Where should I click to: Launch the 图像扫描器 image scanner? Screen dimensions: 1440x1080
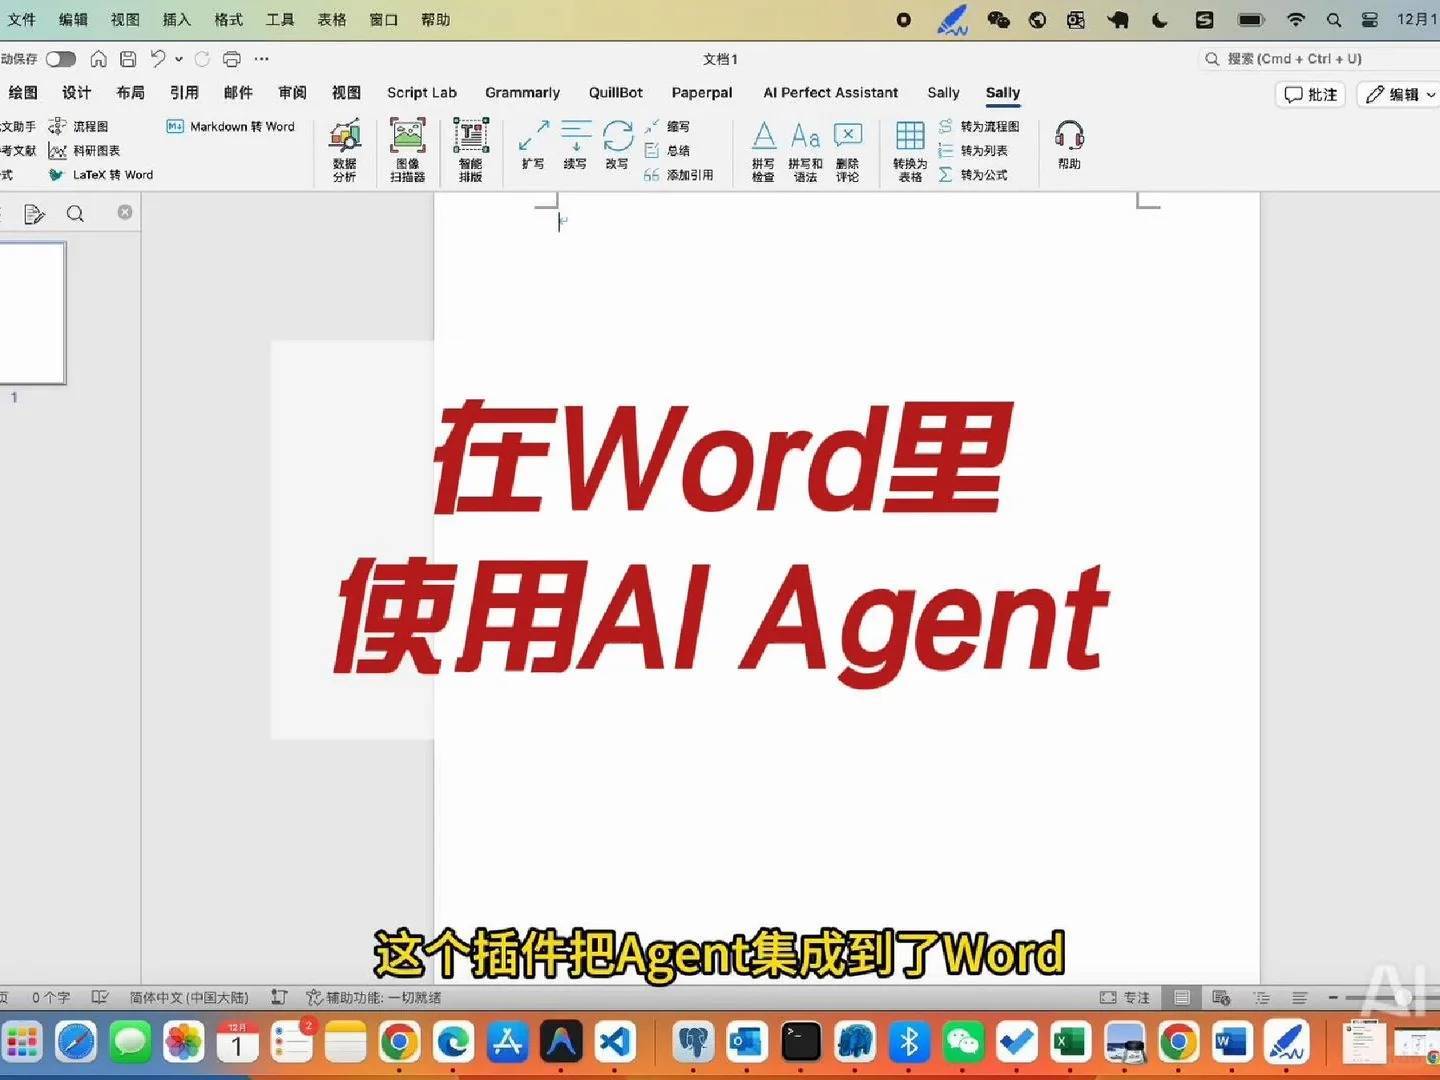[x=408, y=148]
